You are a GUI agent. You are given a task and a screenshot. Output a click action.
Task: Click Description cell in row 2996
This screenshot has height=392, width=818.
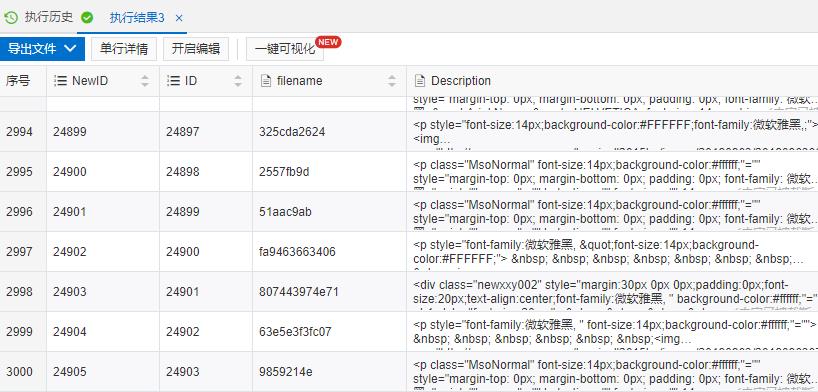tap(612, 211)
